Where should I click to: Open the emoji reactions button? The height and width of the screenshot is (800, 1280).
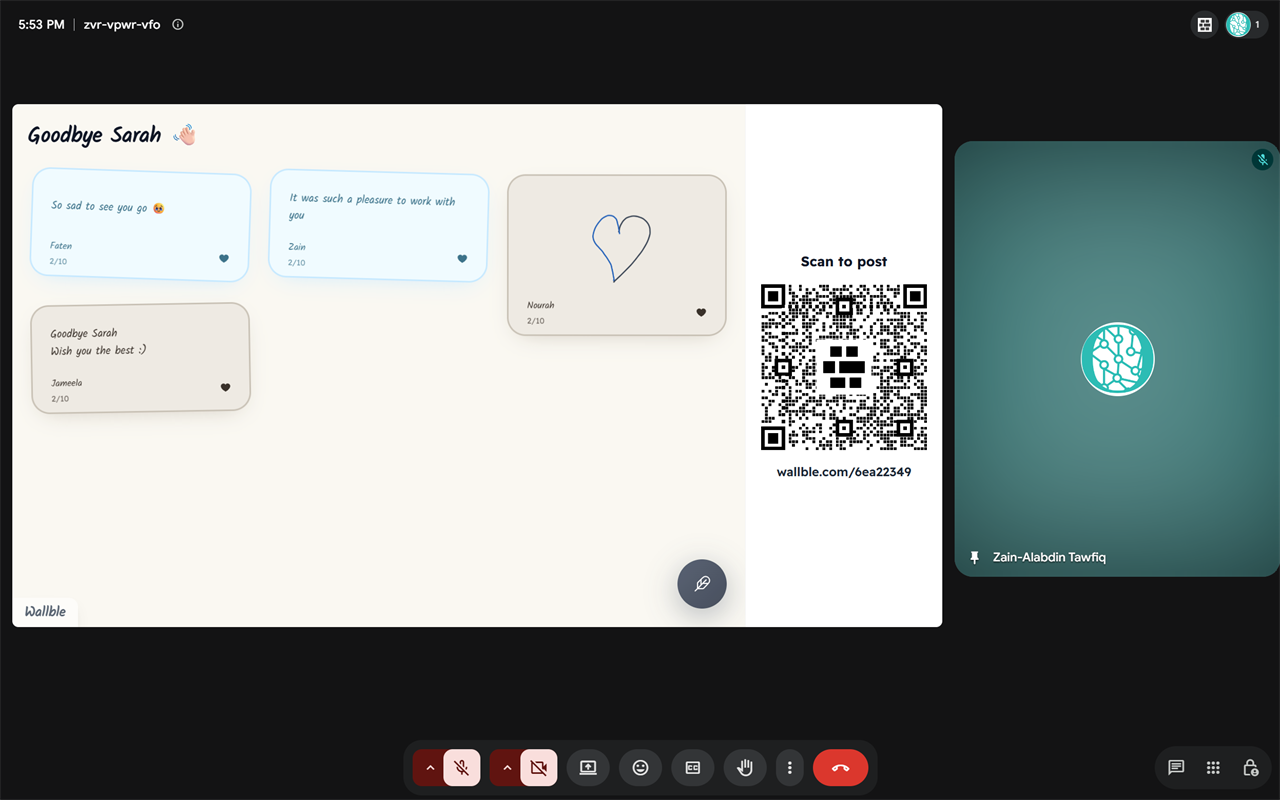pos(640,768)
